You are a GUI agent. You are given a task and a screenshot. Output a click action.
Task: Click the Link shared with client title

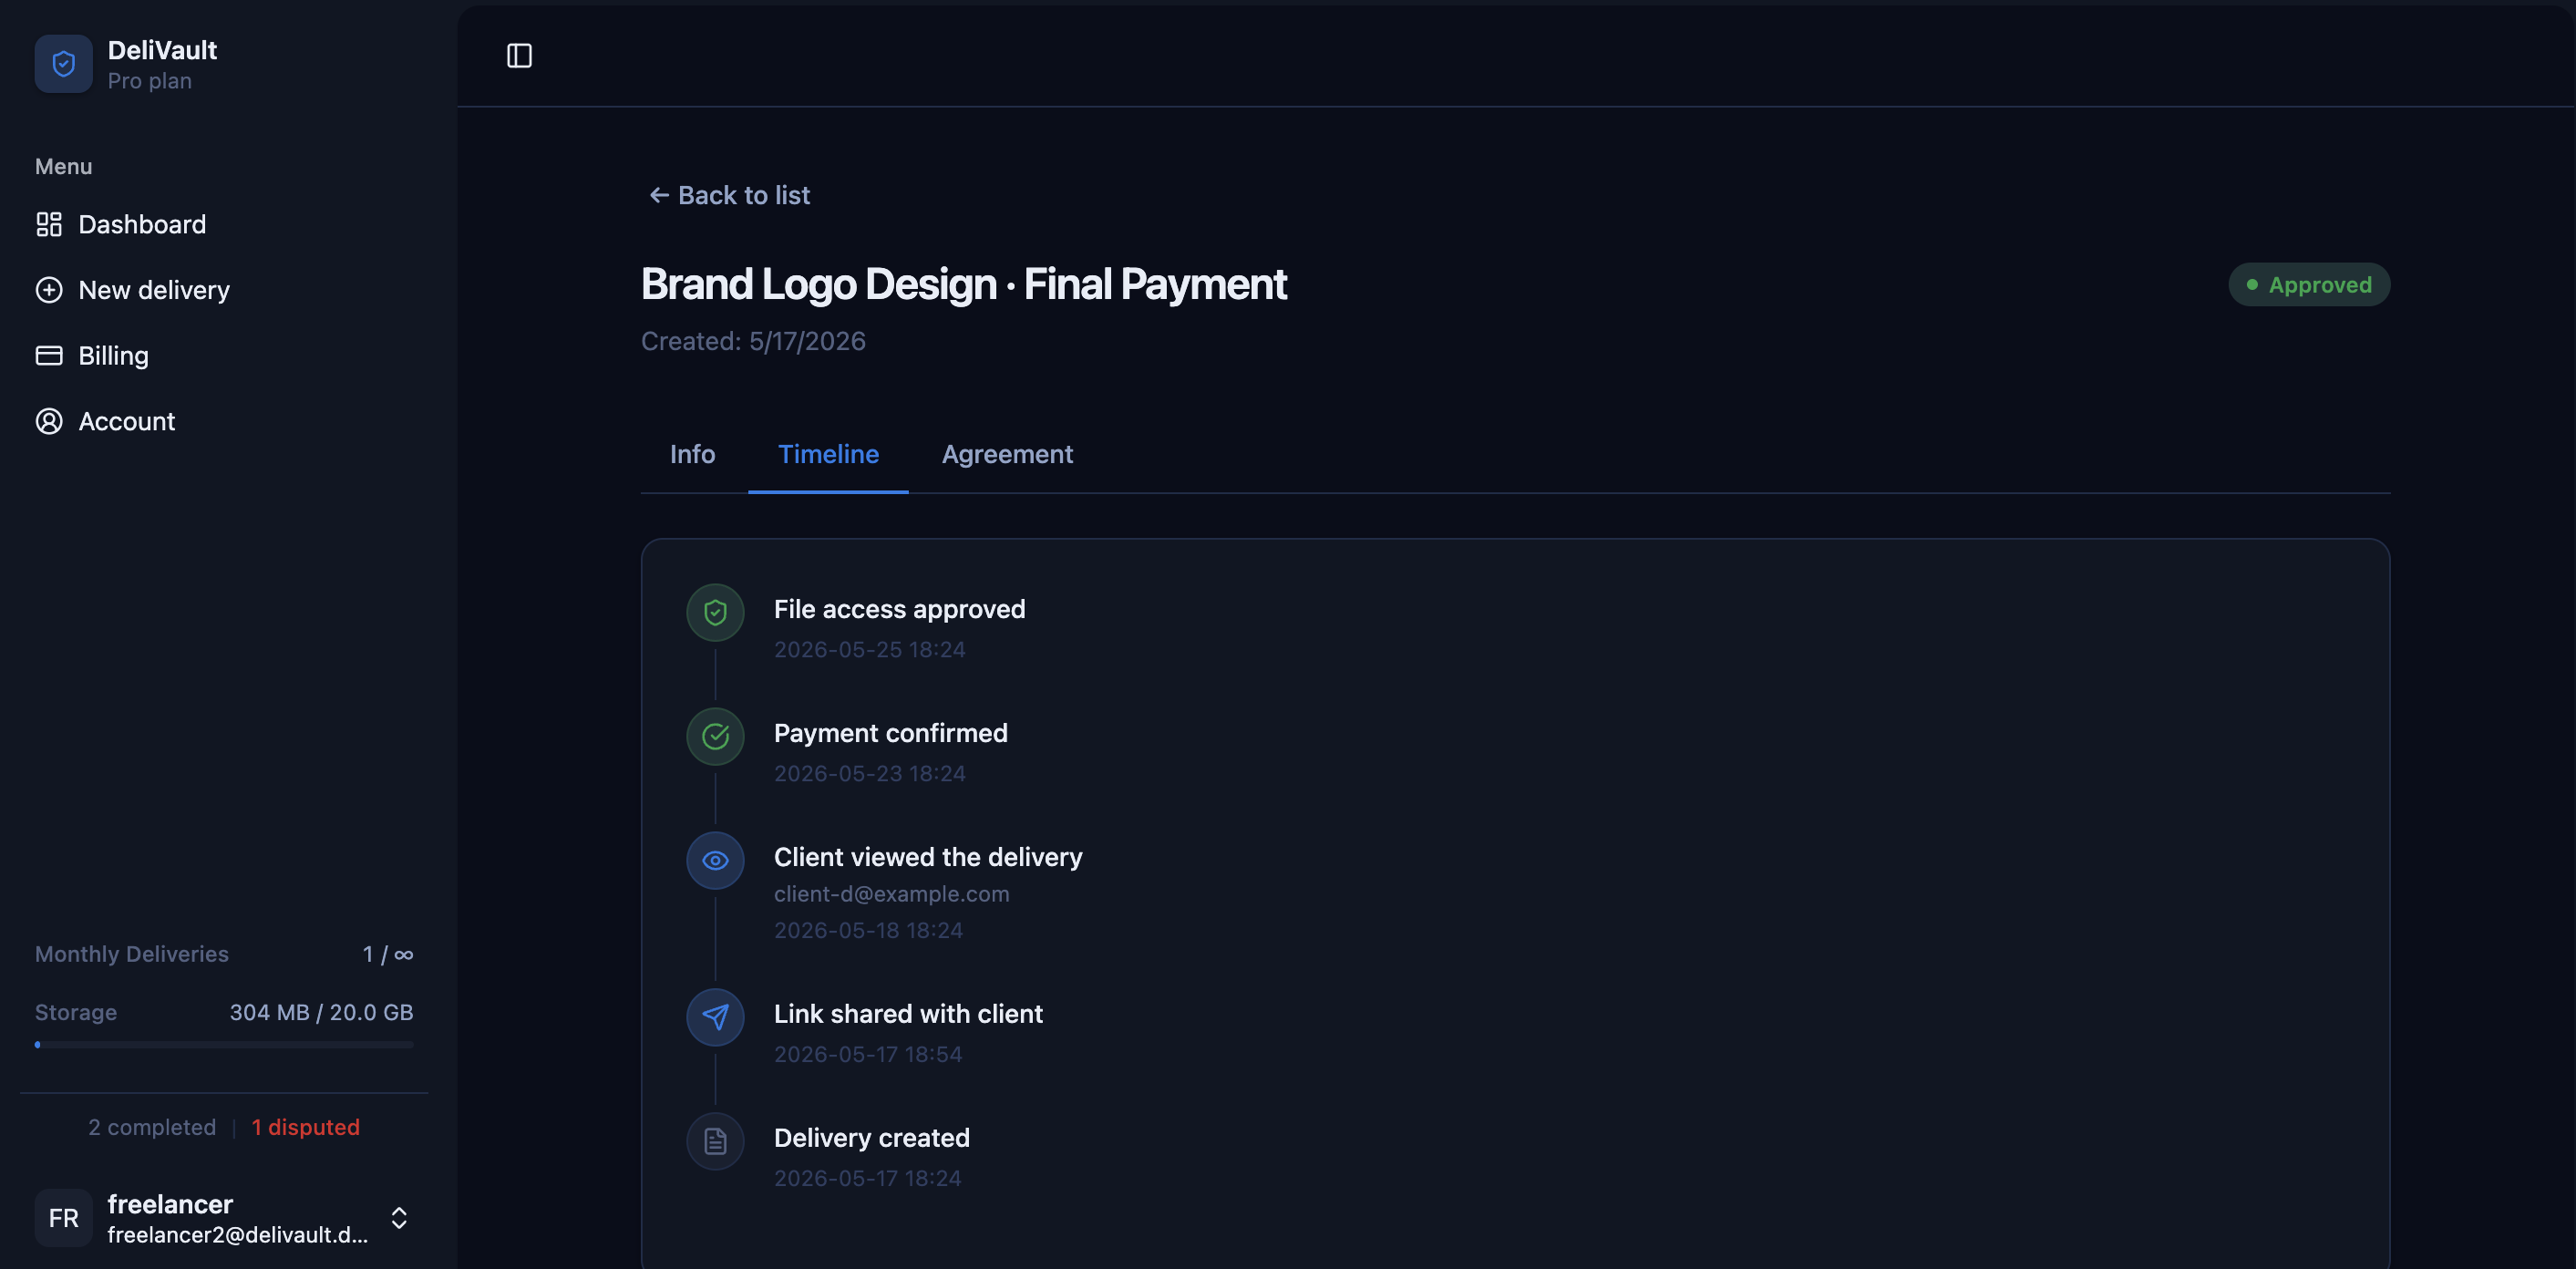coord(908,1014)
